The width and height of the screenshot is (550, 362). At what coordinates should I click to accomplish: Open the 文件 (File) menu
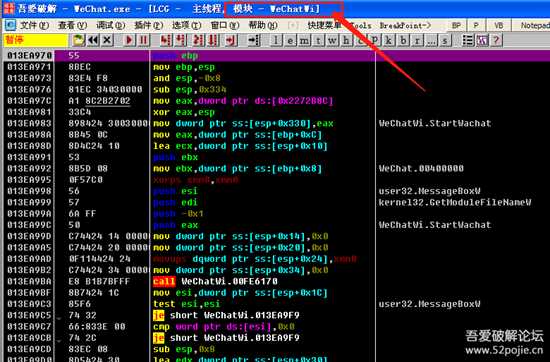34,26
